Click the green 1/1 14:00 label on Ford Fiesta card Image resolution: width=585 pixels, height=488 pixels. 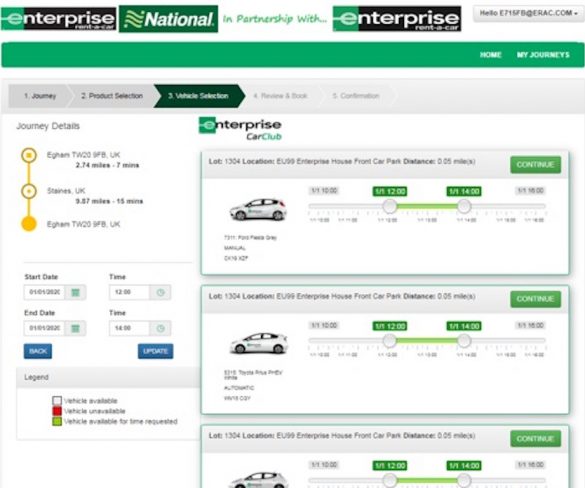coord(464,191)
